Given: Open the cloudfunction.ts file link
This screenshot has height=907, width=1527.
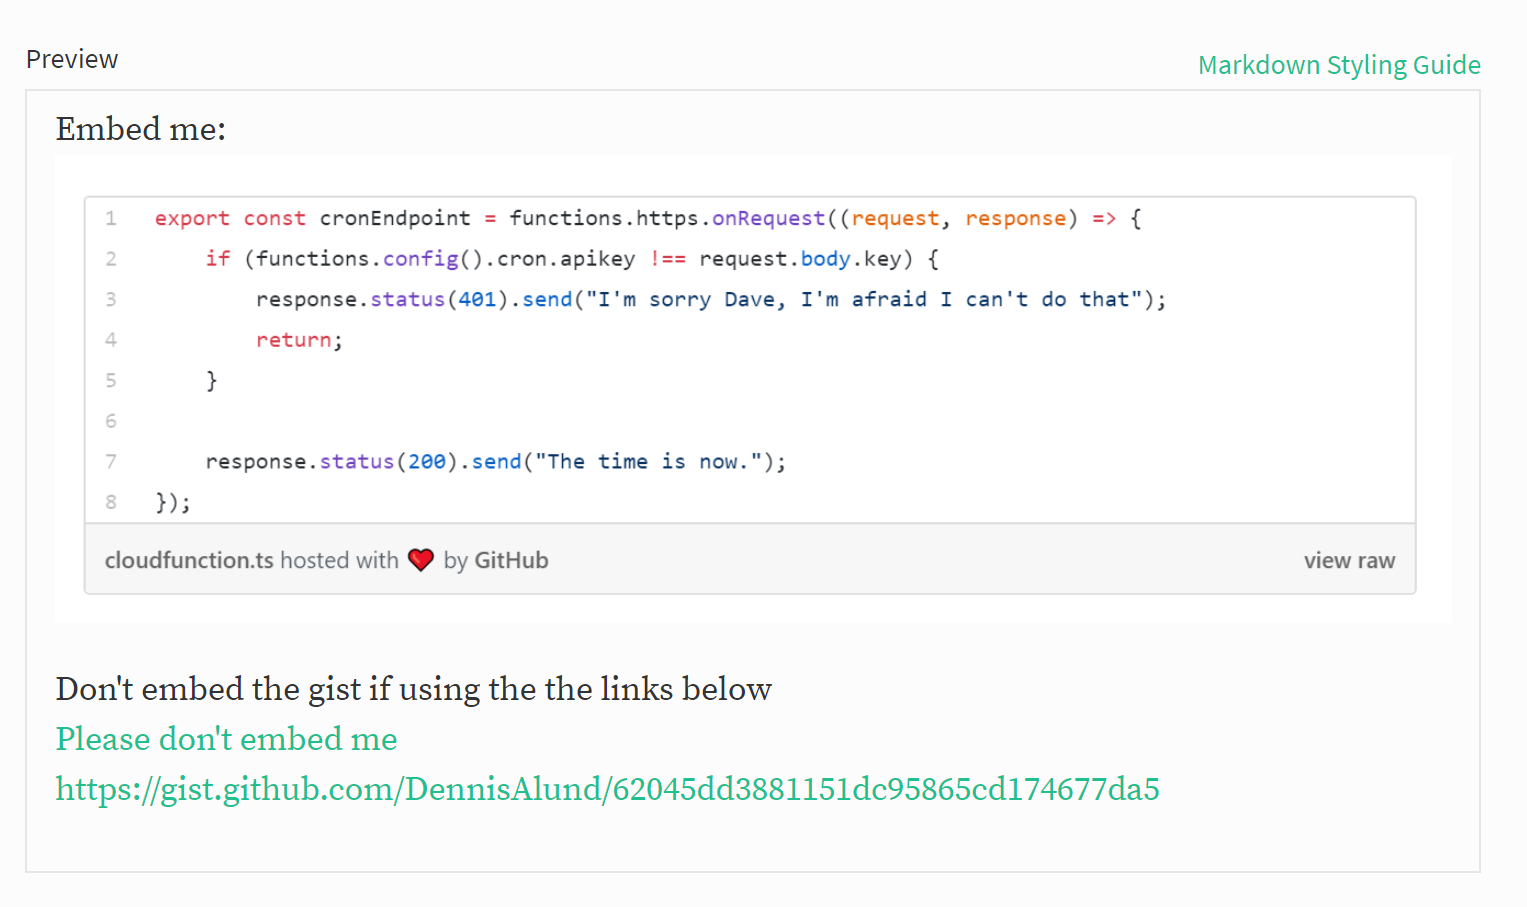Looking at the screenshot, I should pyautogui.click(x=189, y=560).
